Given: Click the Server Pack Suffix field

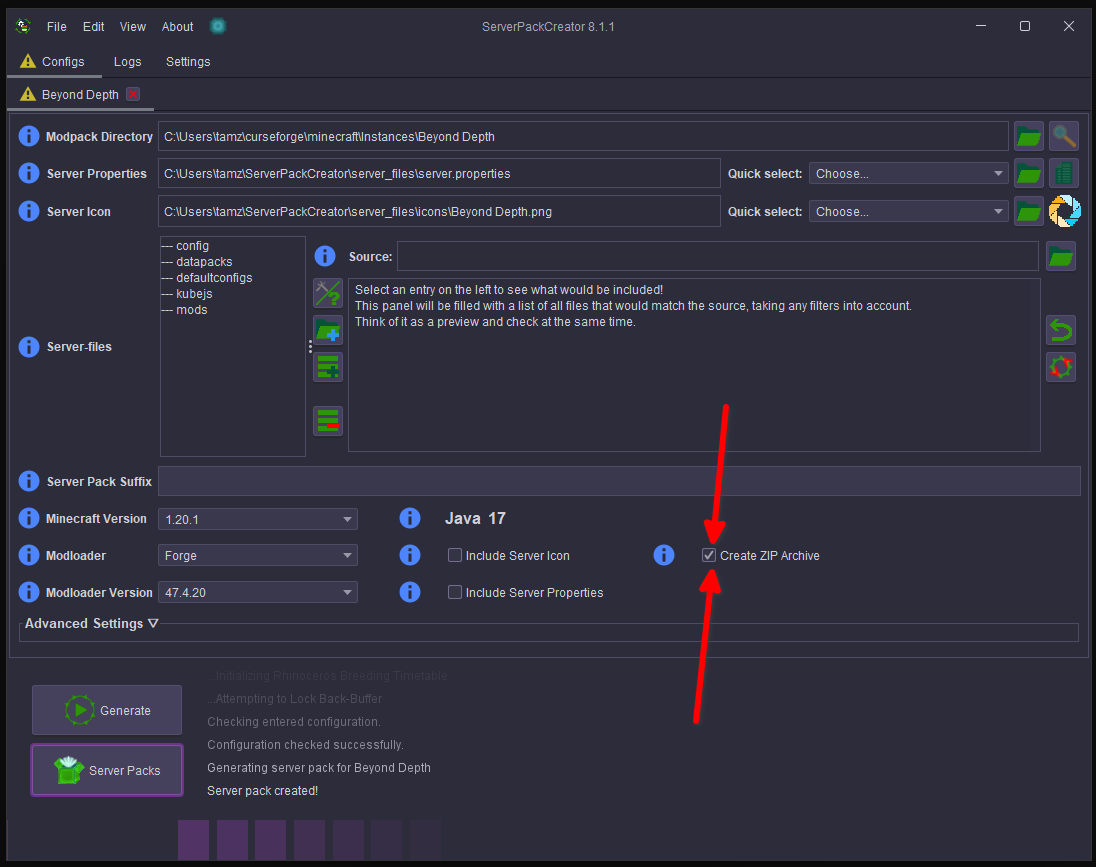Looking at the screenshot, I should (619, 481).
